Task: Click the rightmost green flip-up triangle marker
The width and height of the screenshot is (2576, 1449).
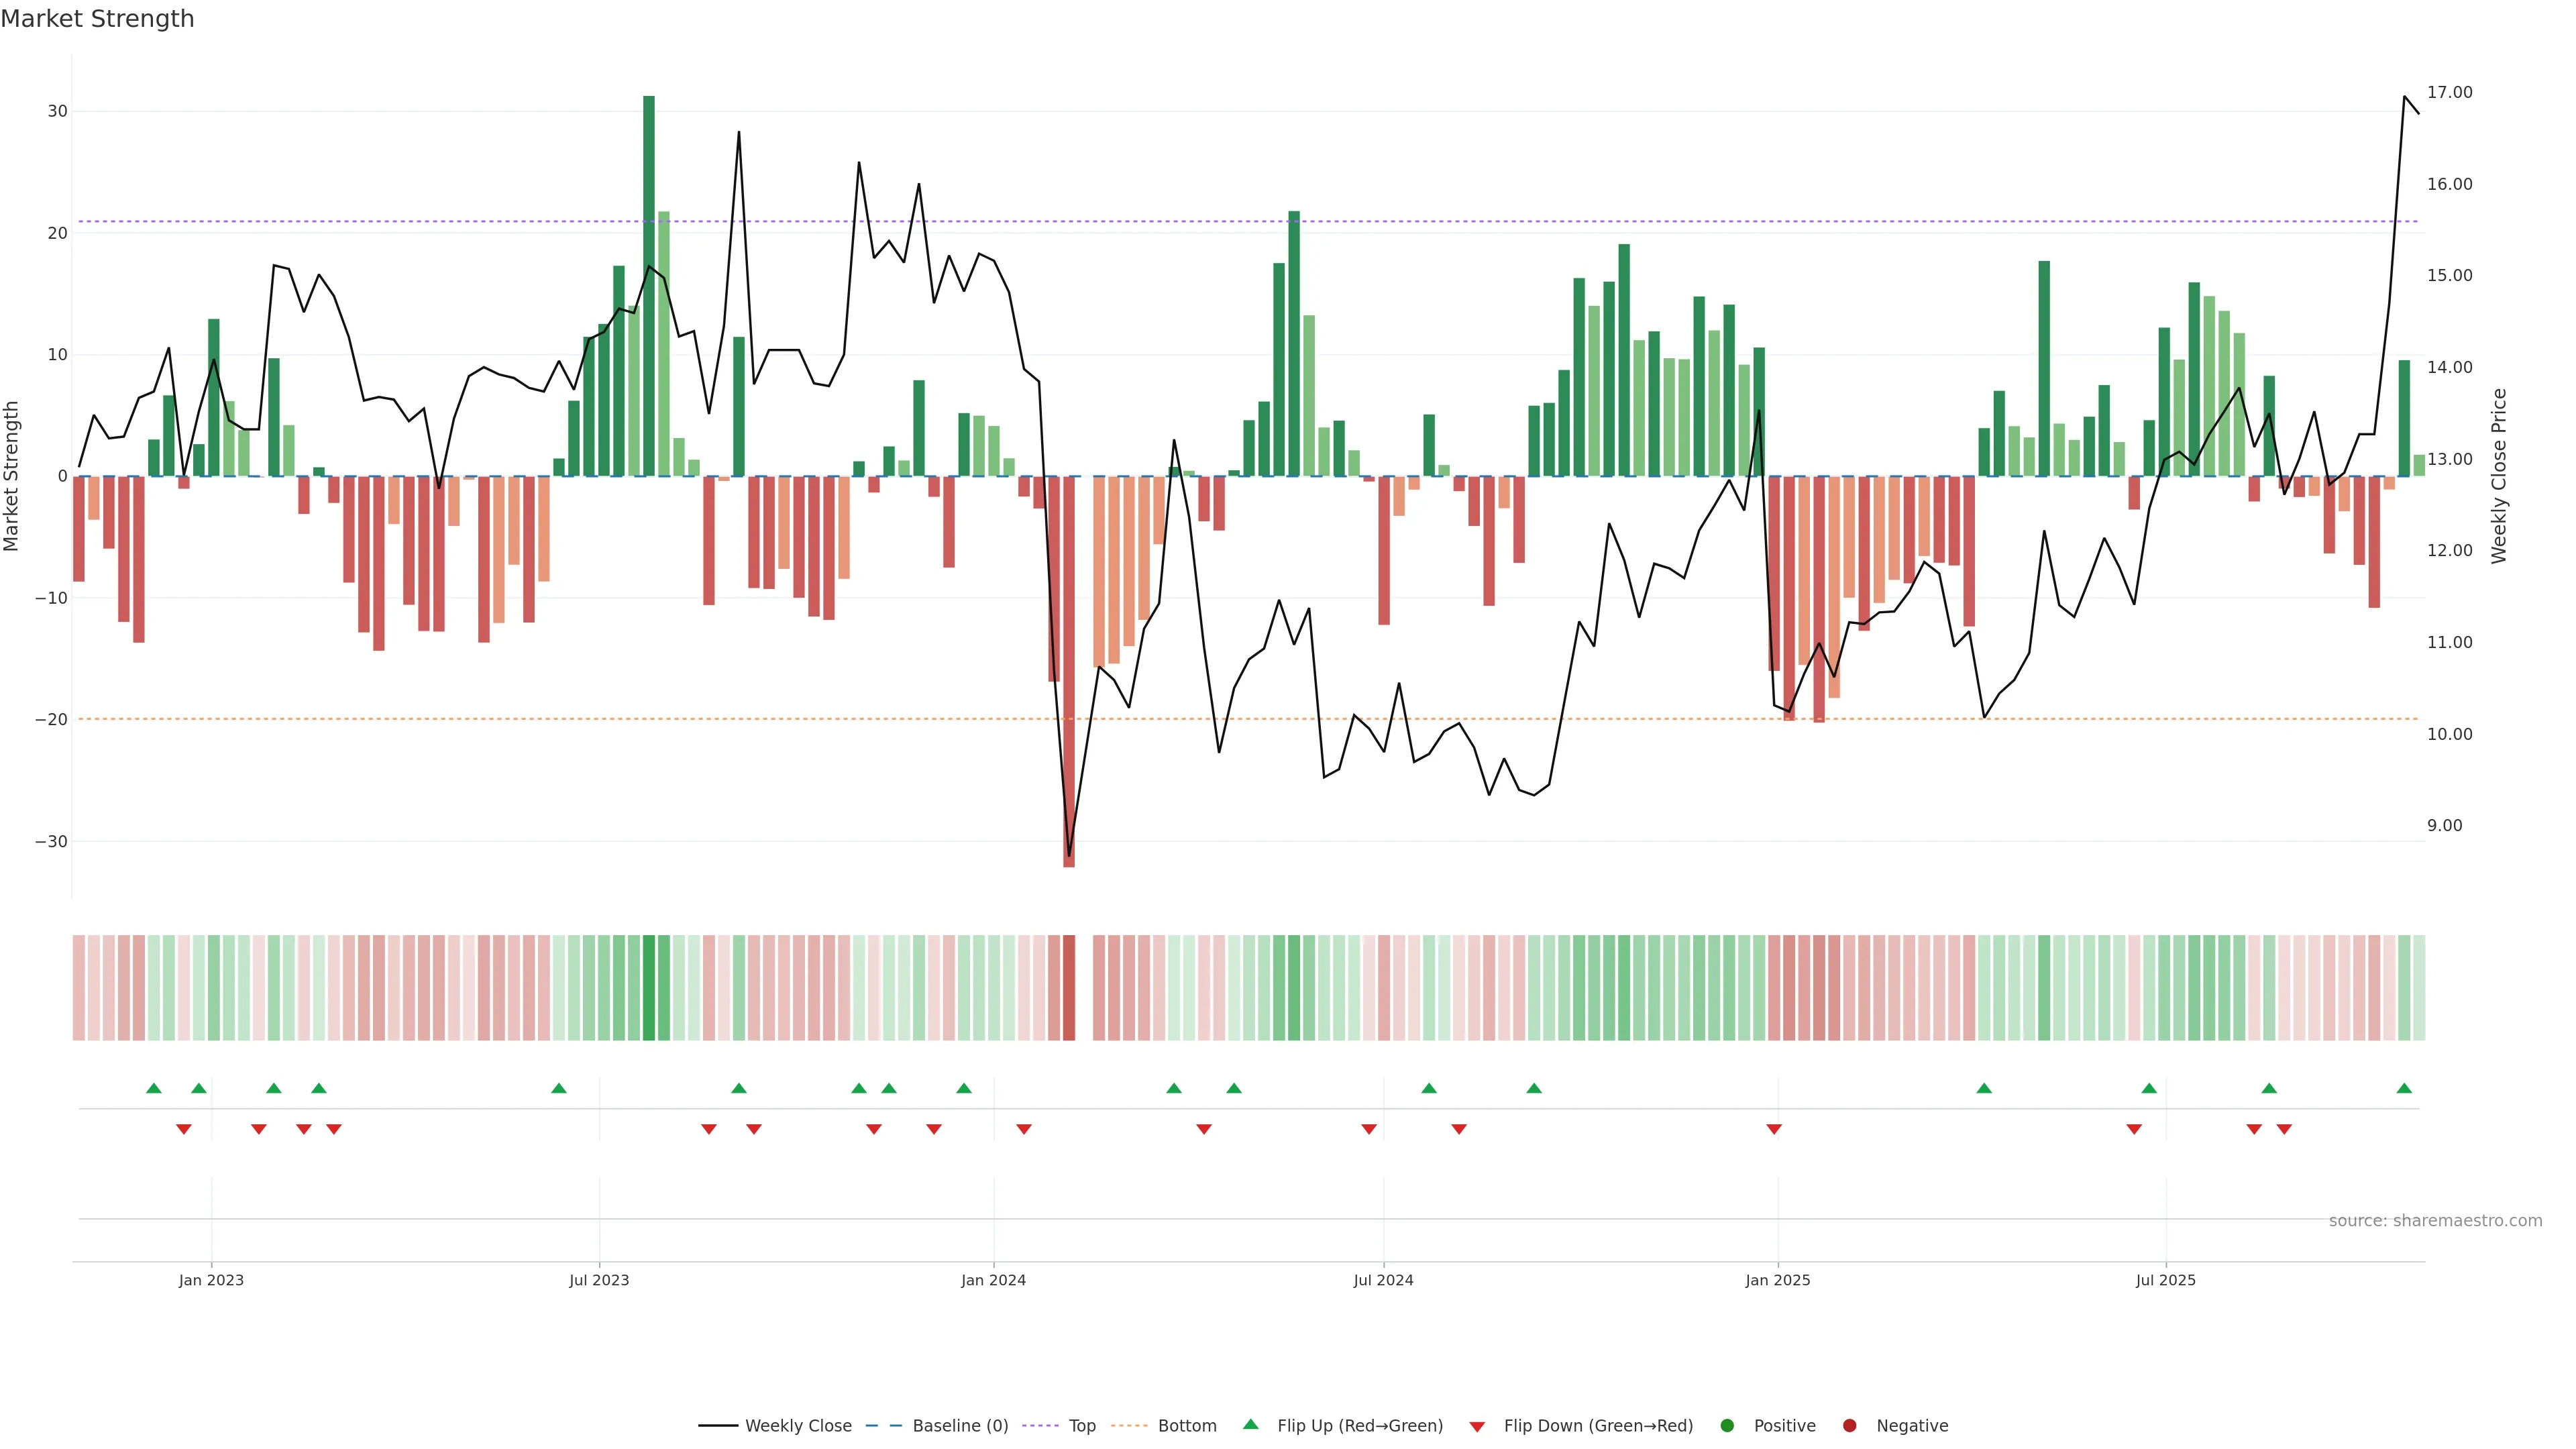Action: pos(2404,1088)
